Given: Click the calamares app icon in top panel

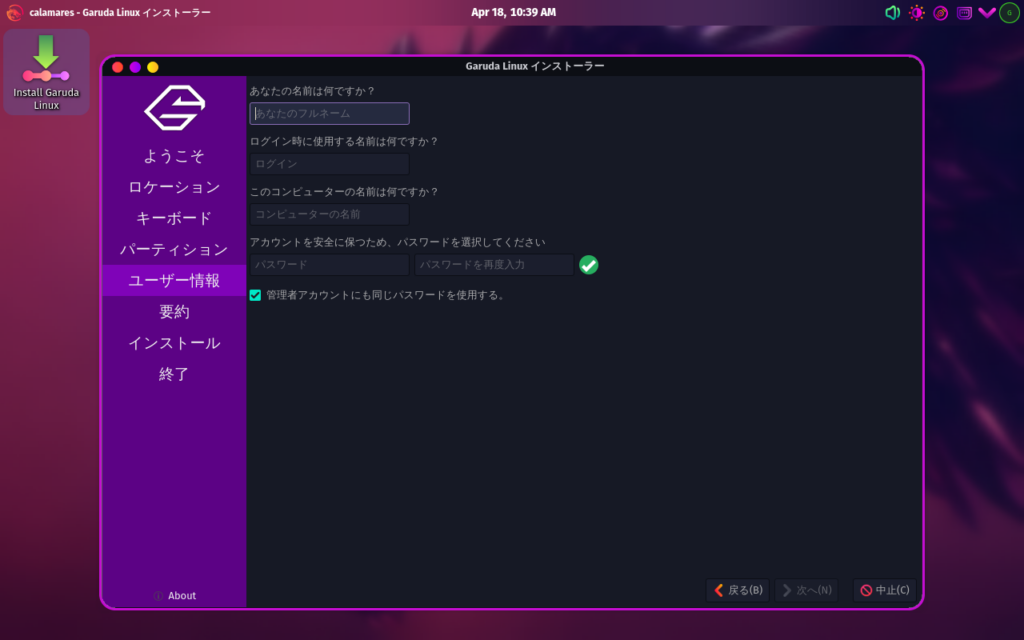Looking at the screenshot, I should click(x=14, y=13).
